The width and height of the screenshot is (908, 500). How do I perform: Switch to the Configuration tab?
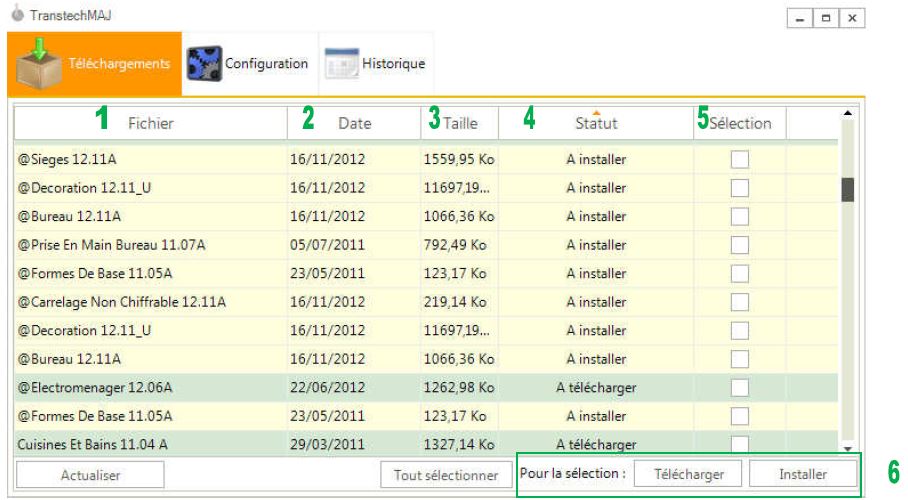click(265, 64)
